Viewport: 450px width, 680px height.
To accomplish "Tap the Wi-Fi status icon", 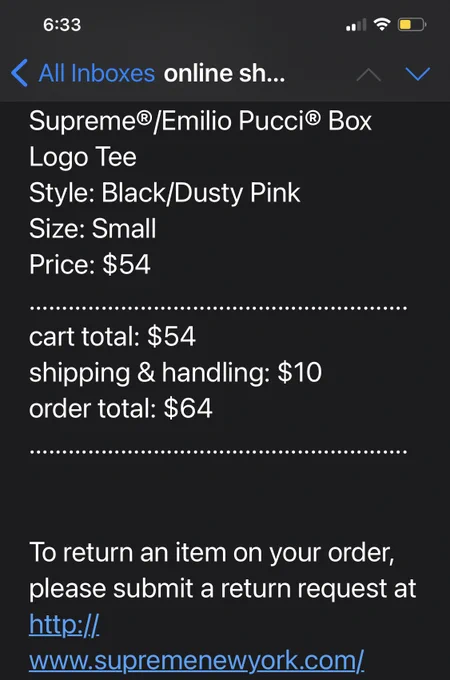I will (x=382, y=24).
